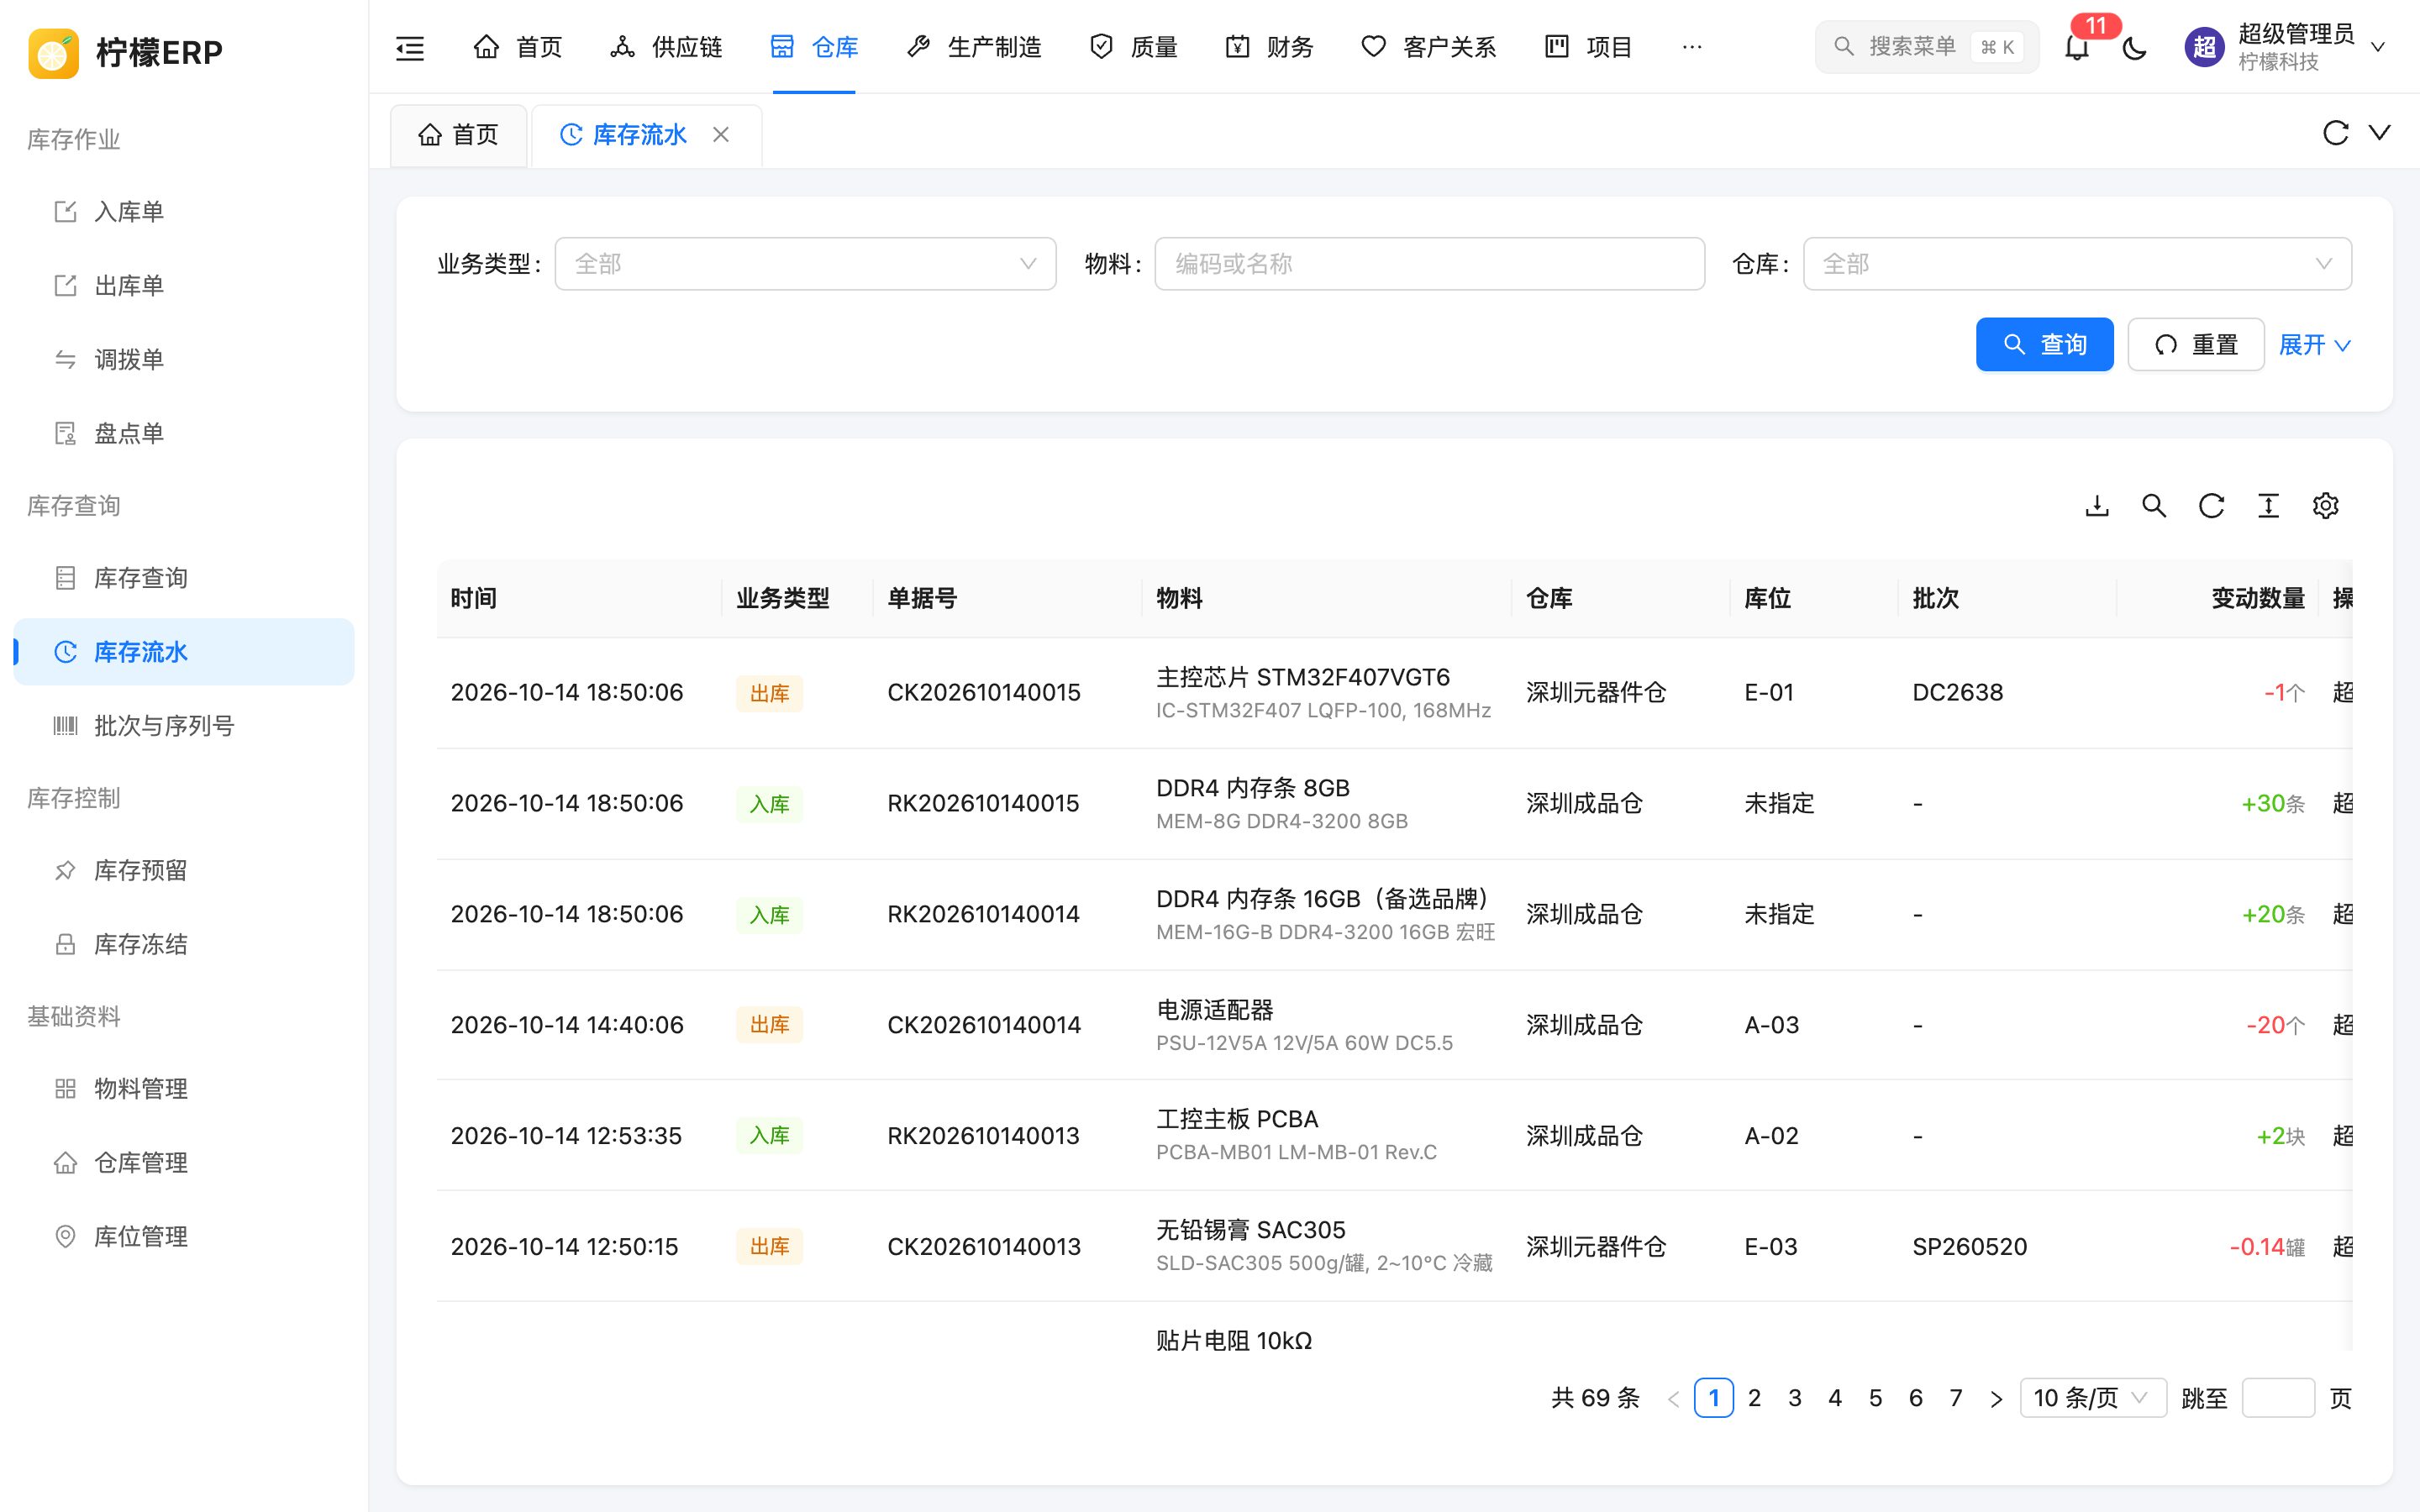2420x1512 pixels.
Task: Collapse the sidebar menu icon
Action: pyautogui.click(x=410, y=47)
